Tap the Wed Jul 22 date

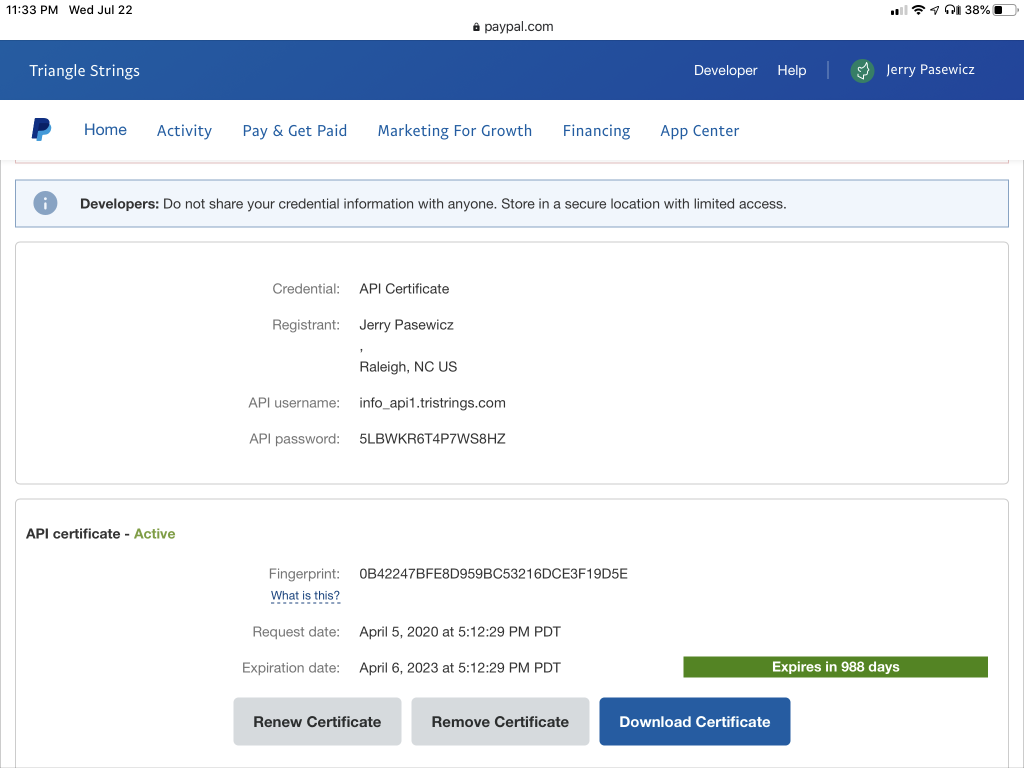tap(101, 10)
